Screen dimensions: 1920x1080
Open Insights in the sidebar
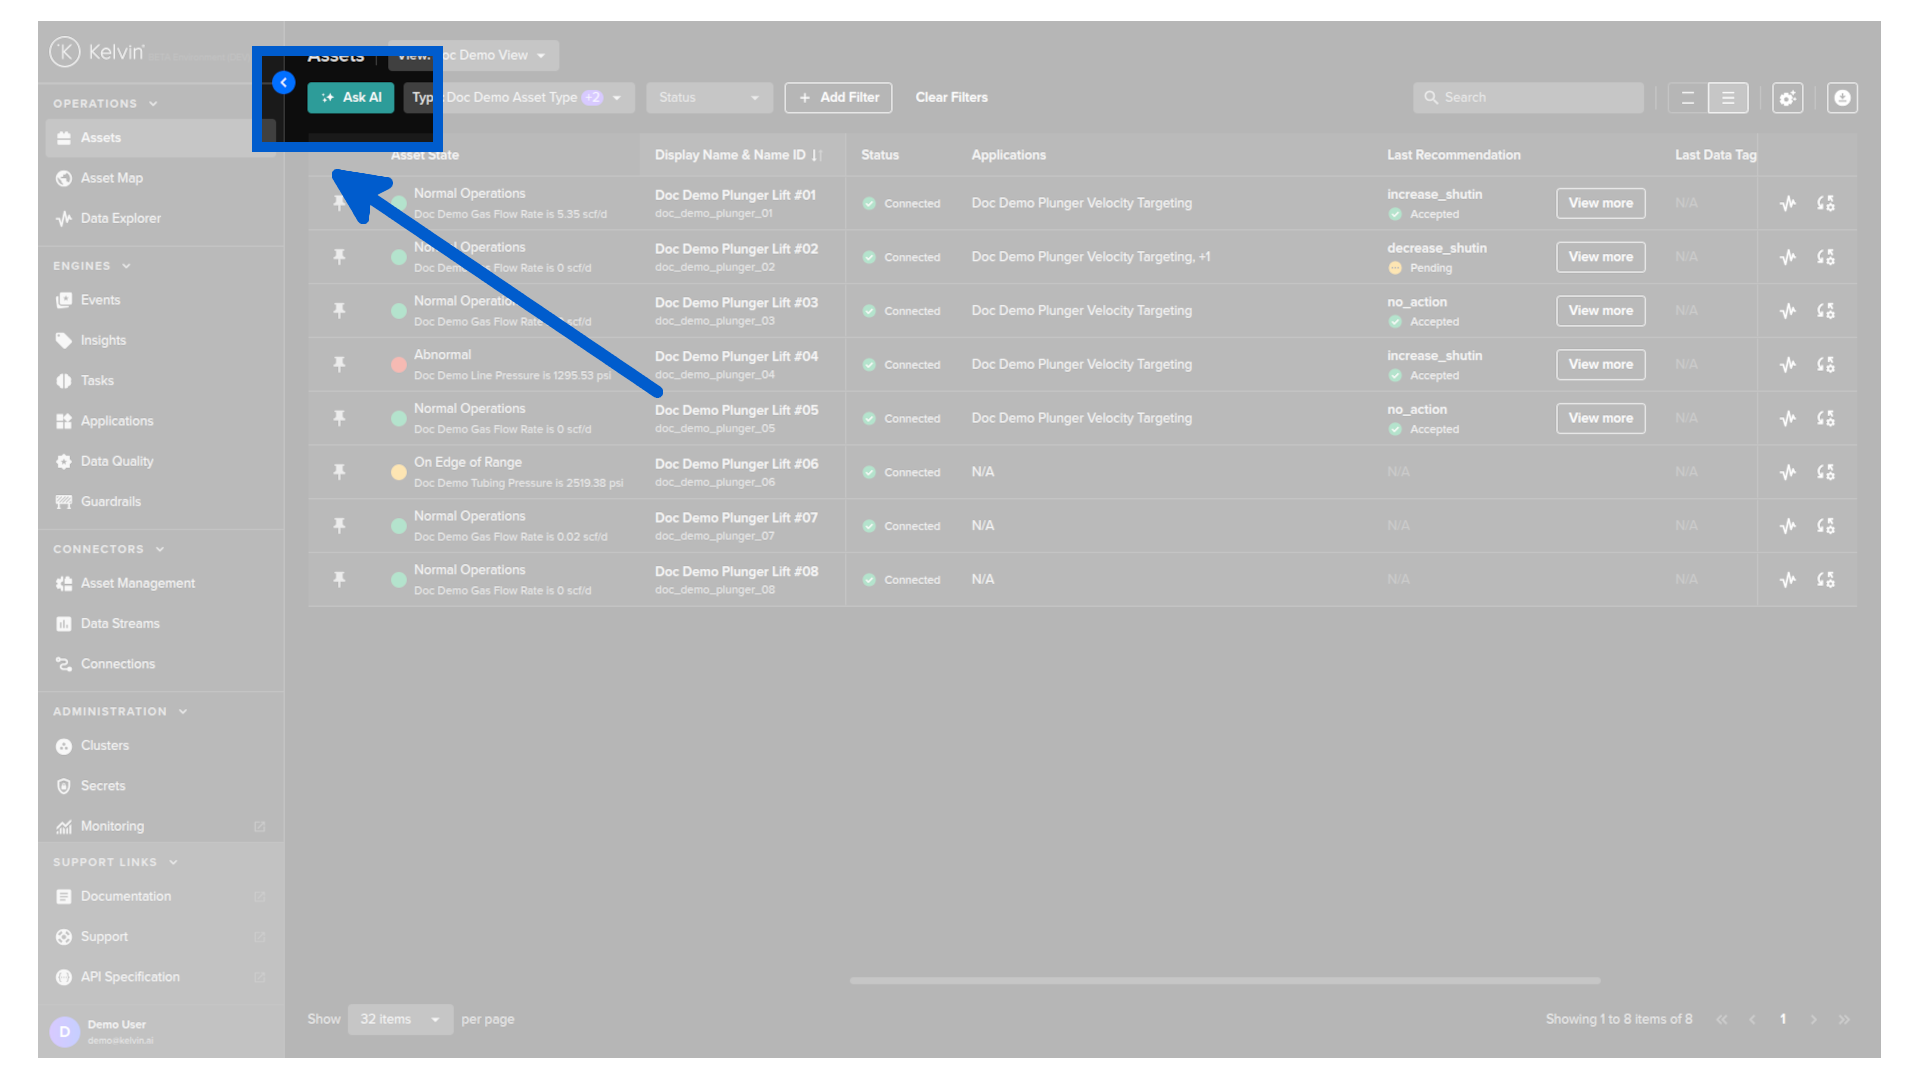(160, 340)
